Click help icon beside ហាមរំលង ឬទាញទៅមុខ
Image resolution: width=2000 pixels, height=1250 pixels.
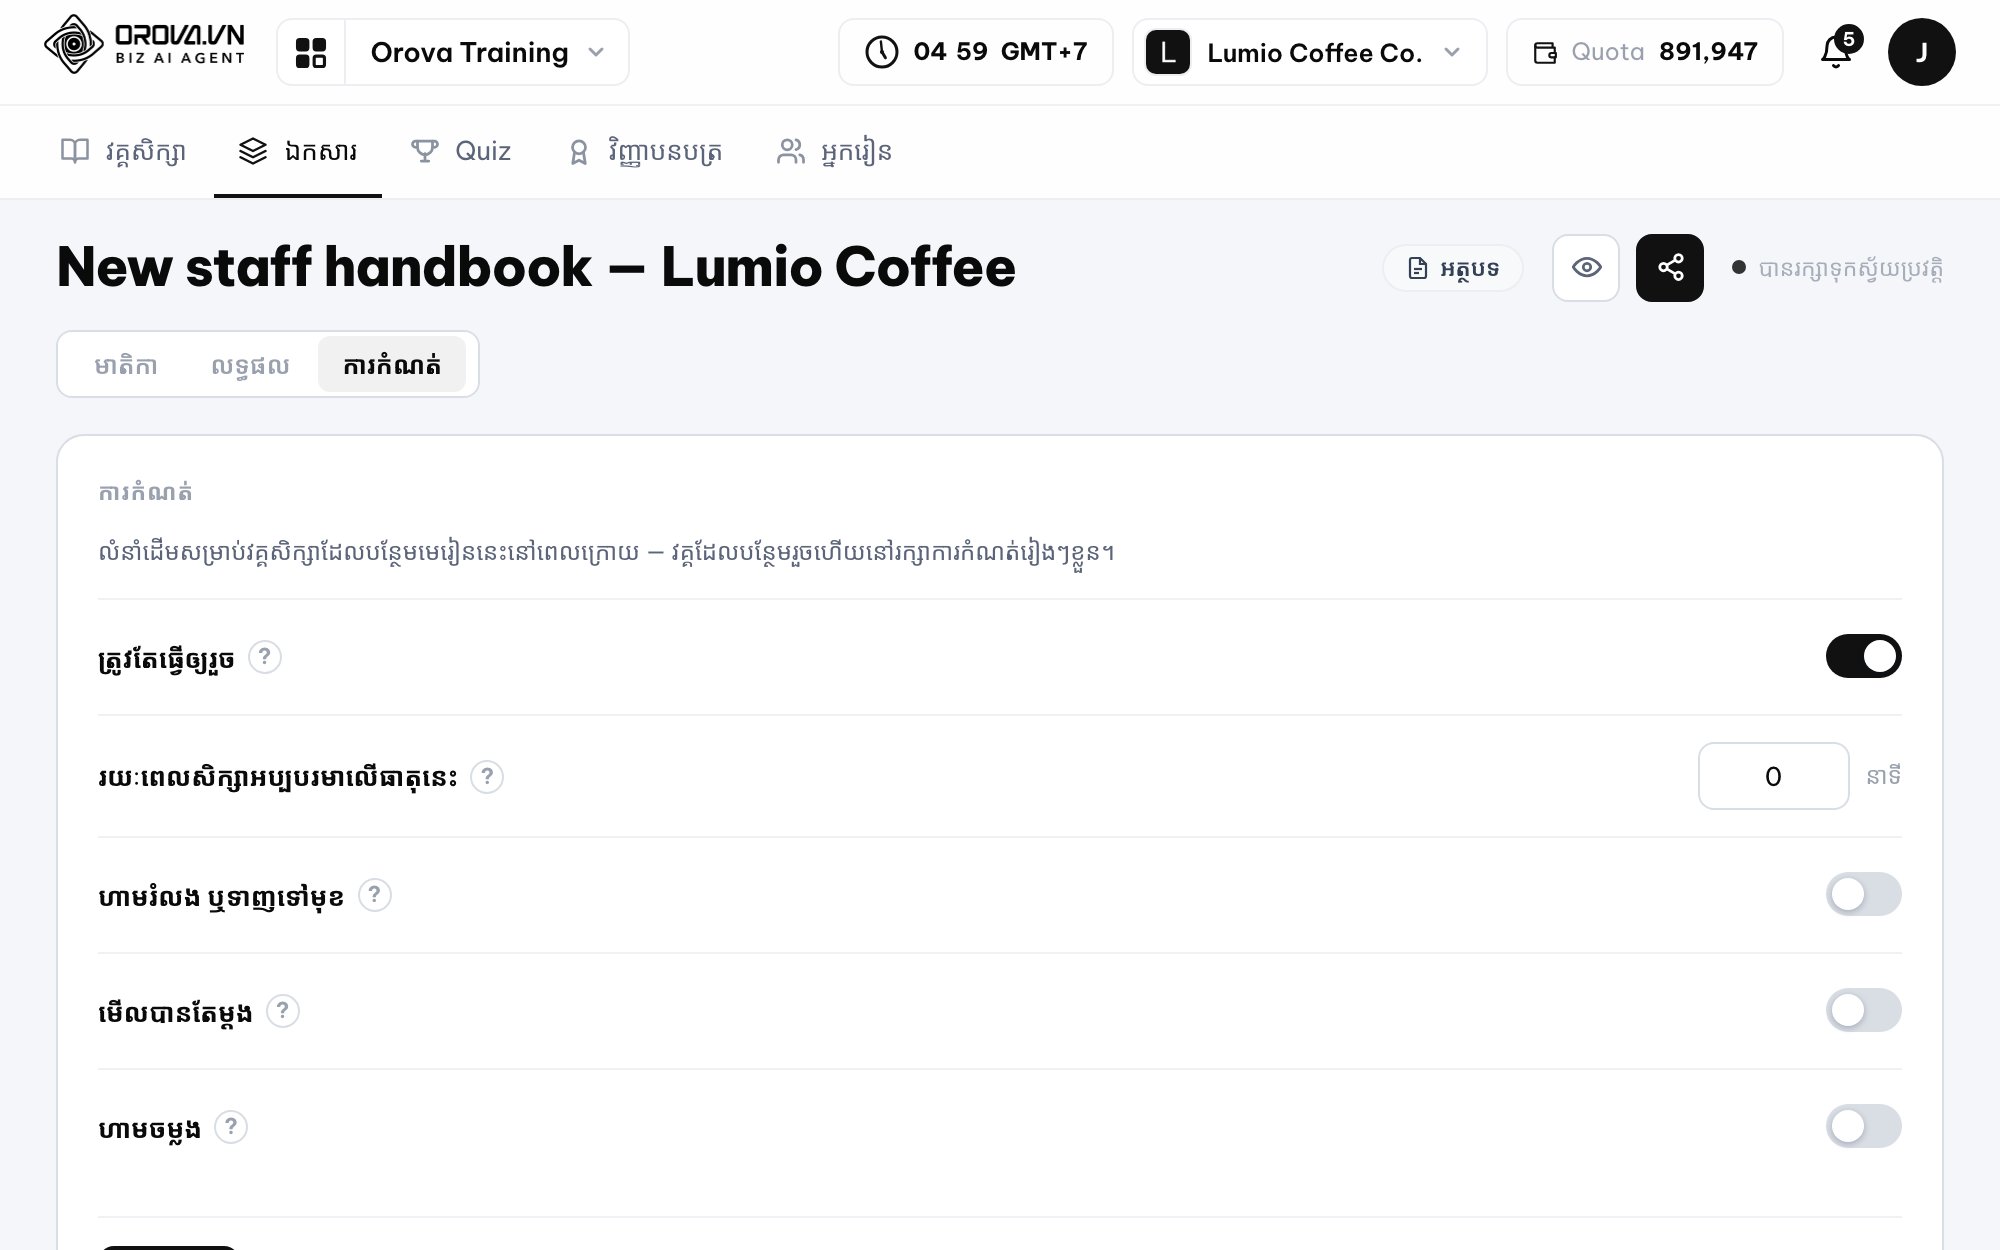click(x=375, y=894)
